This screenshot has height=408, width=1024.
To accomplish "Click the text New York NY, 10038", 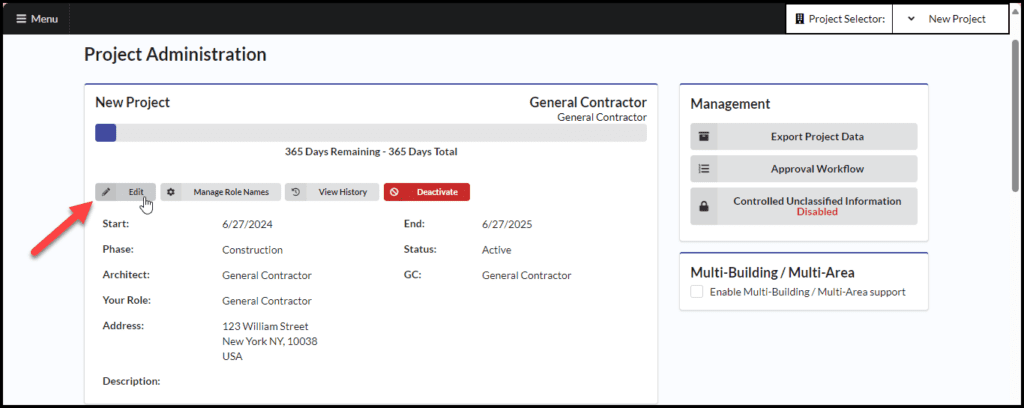I will point(270,341).
